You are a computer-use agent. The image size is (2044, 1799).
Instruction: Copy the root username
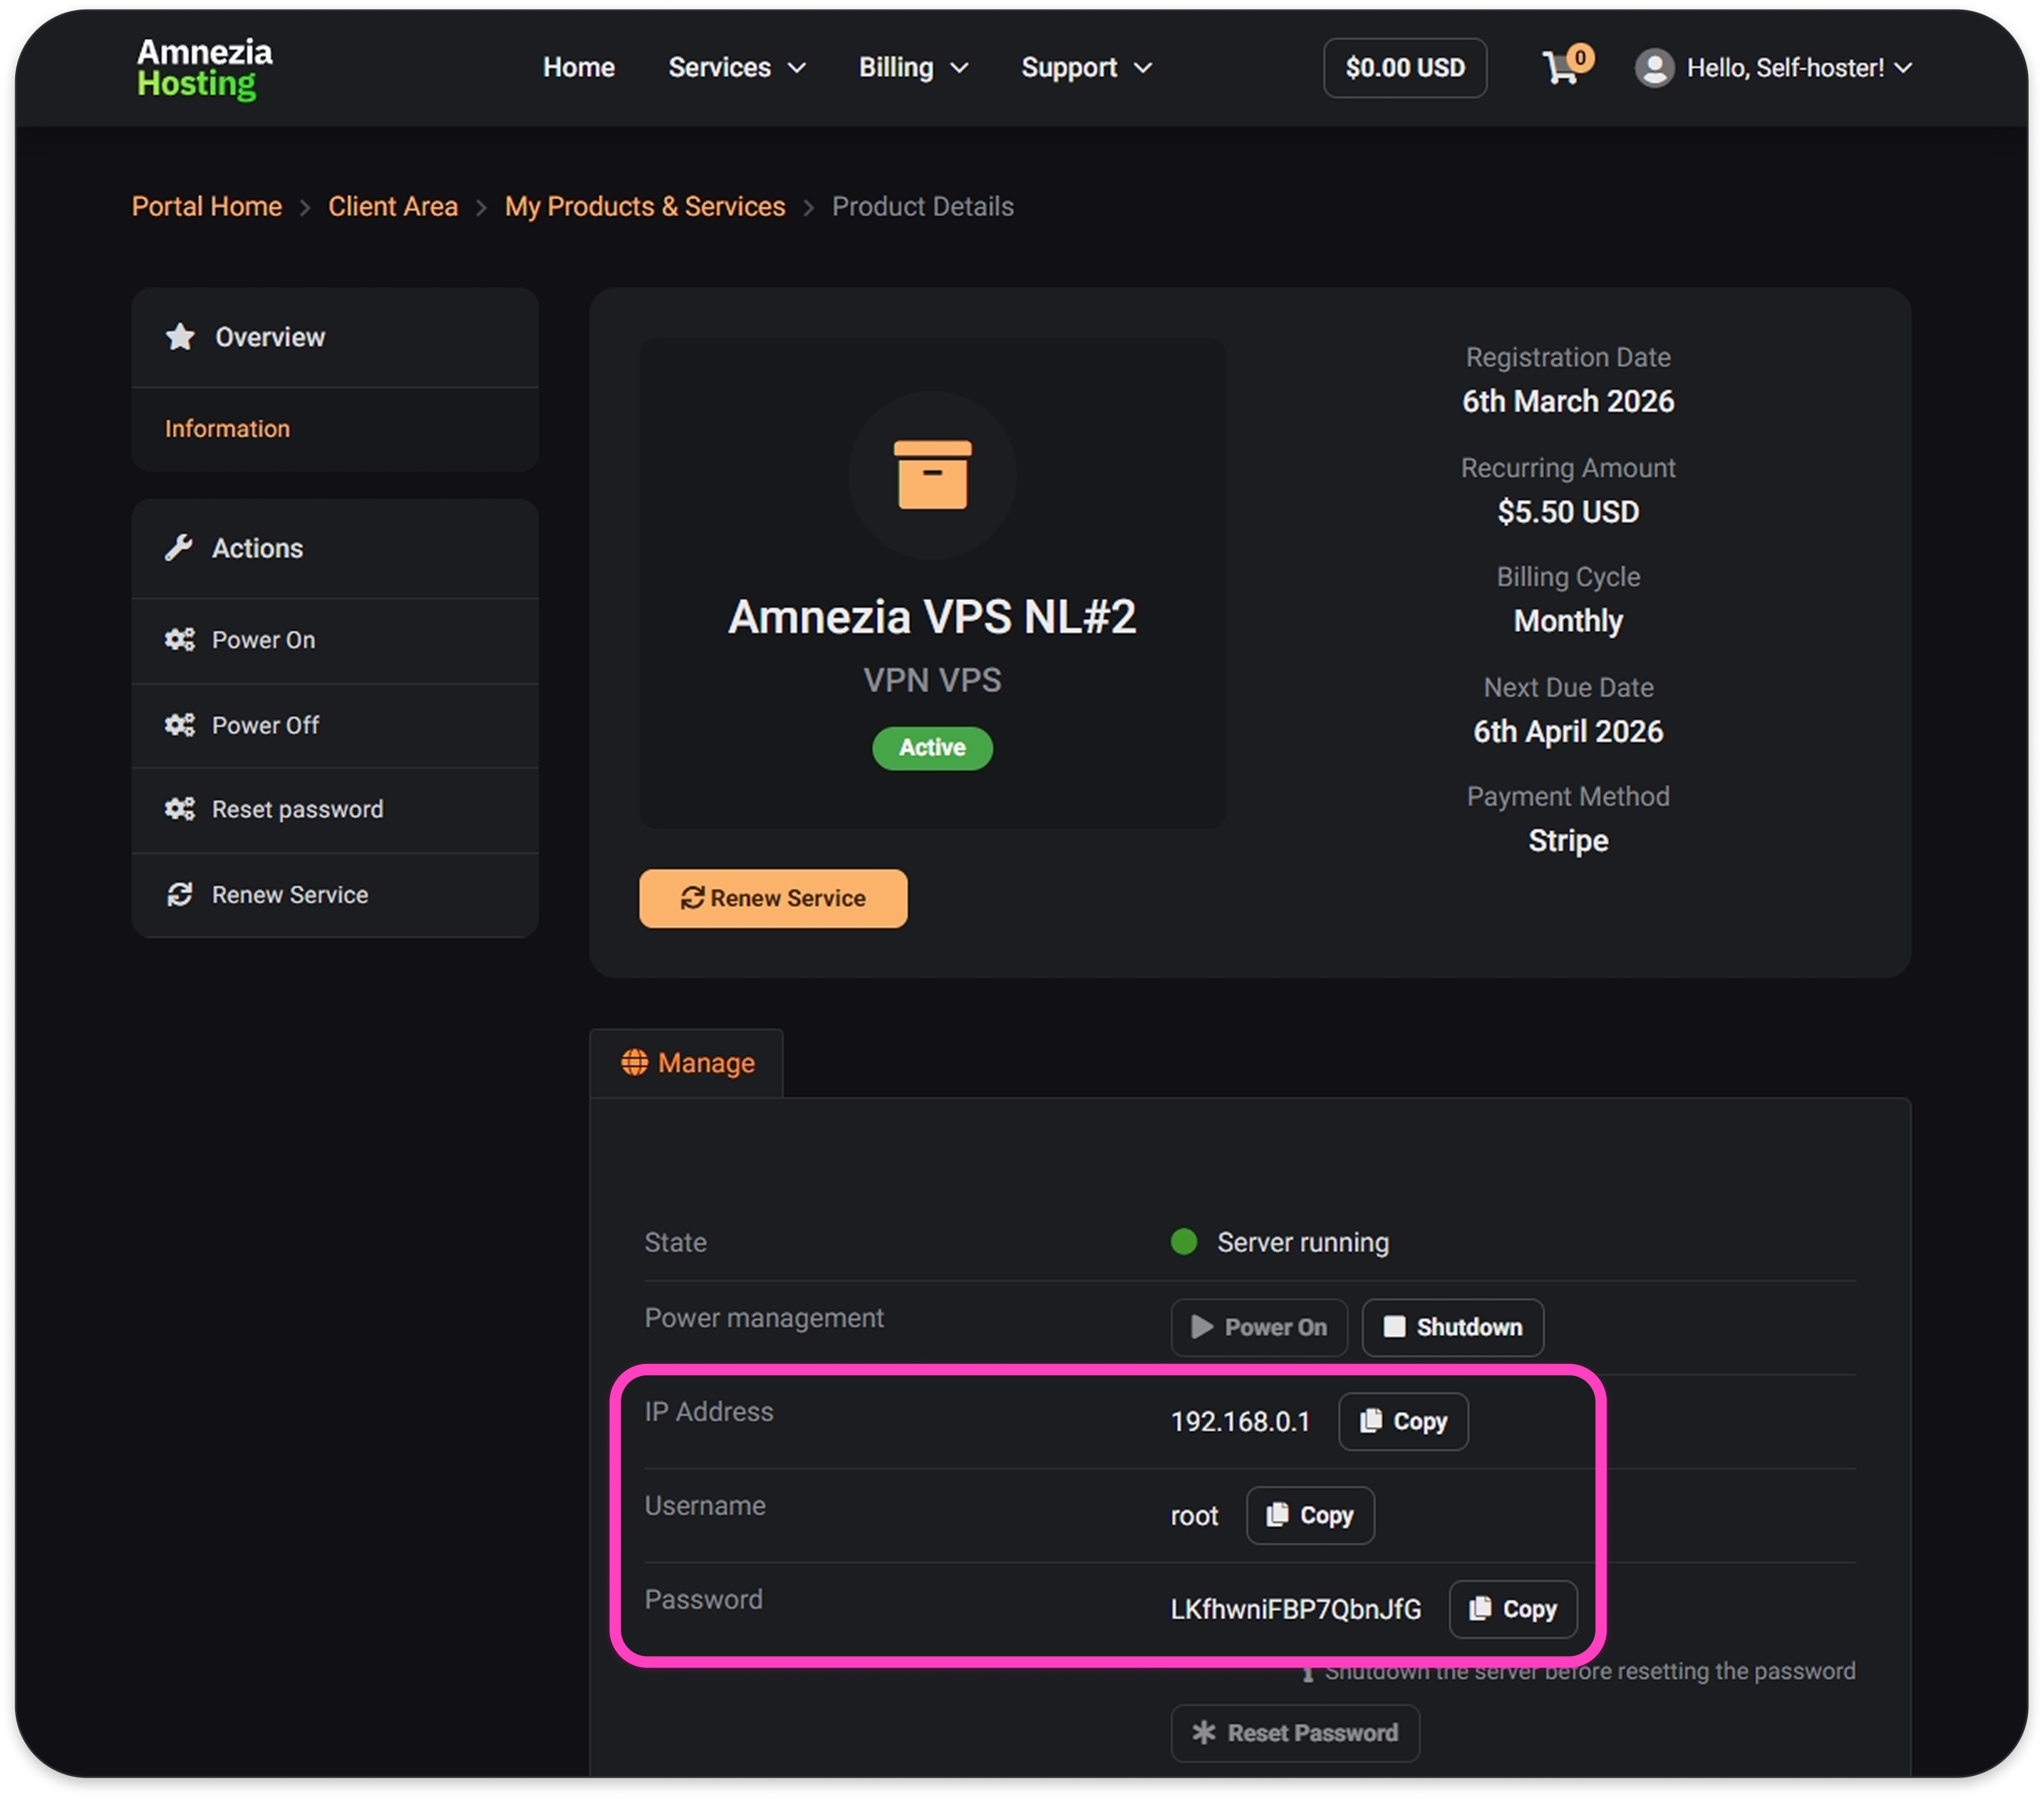[x=1310, y=1515]
